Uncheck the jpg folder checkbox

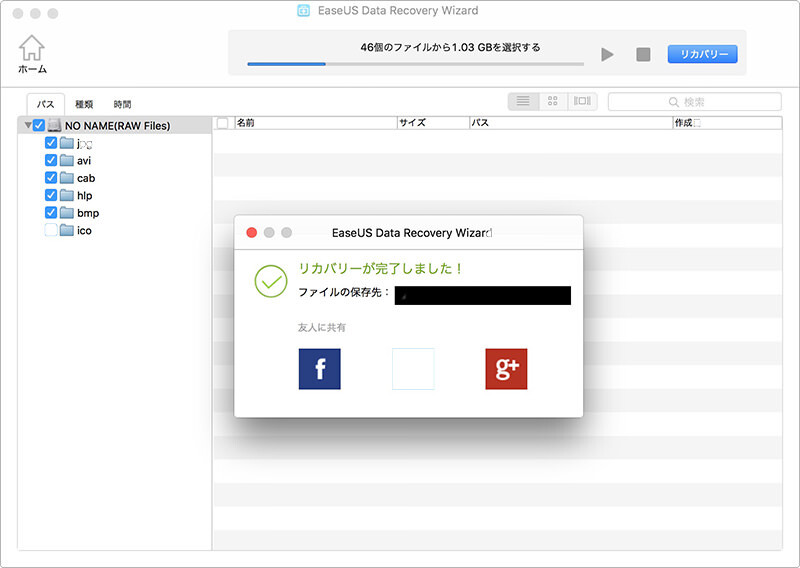click(51, 143)
